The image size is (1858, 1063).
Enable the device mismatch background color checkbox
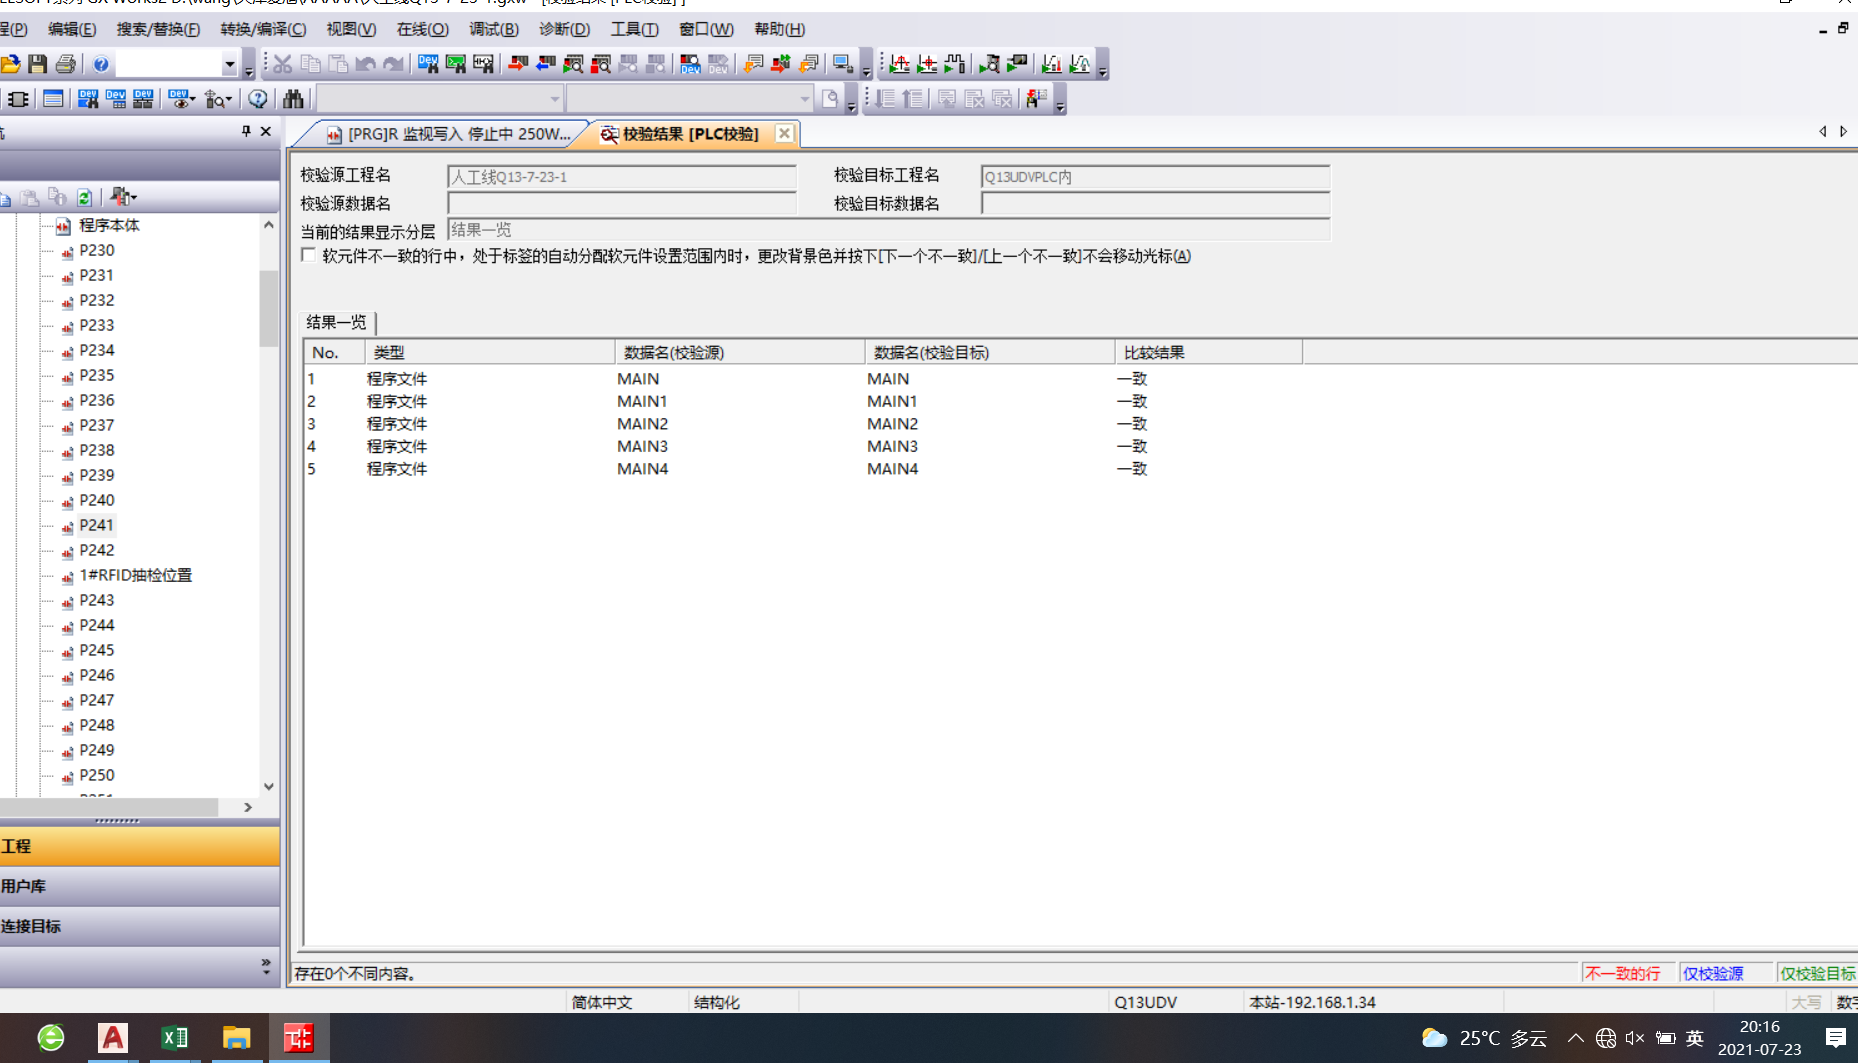click(309, 256)
